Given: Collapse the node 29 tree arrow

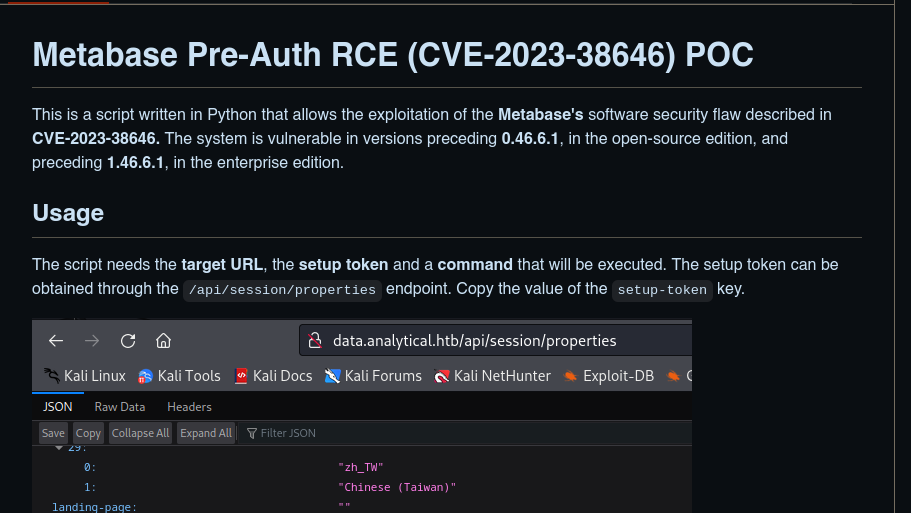Looking at the screenshot, I should (x=59, y=447).
